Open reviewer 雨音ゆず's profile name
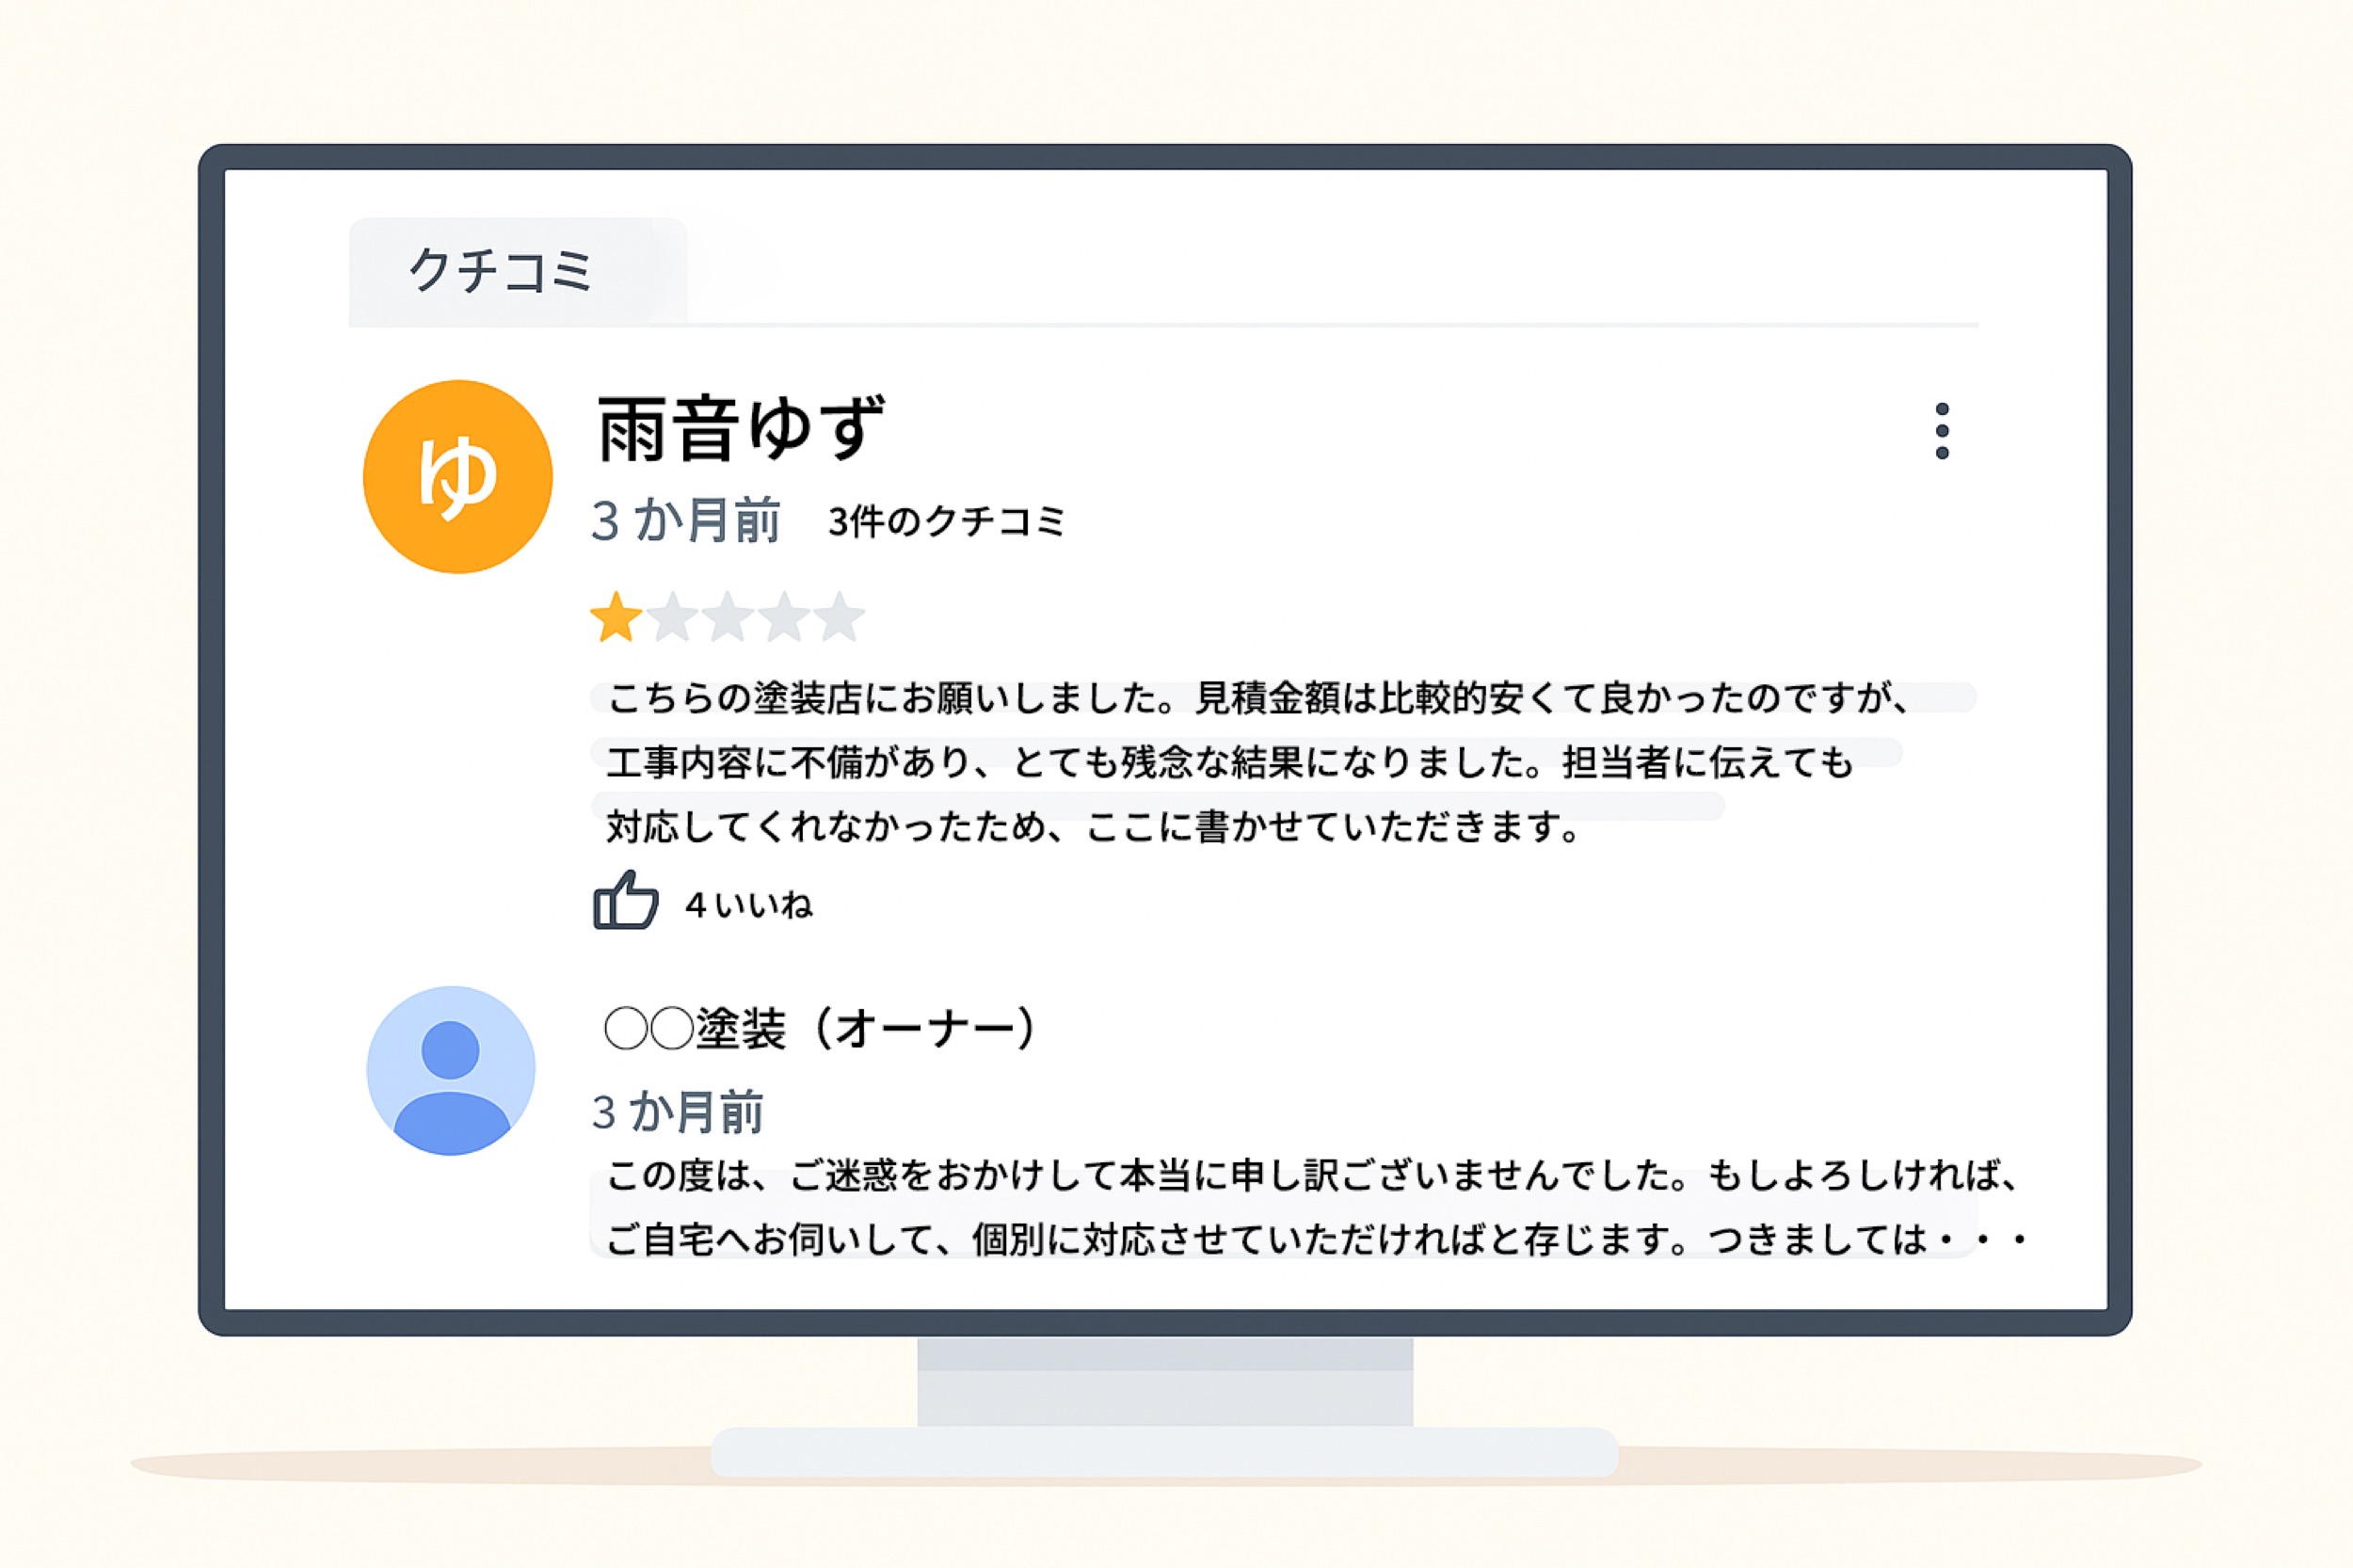Viewport: 2353px width, 1568px height. pos(740,429)
